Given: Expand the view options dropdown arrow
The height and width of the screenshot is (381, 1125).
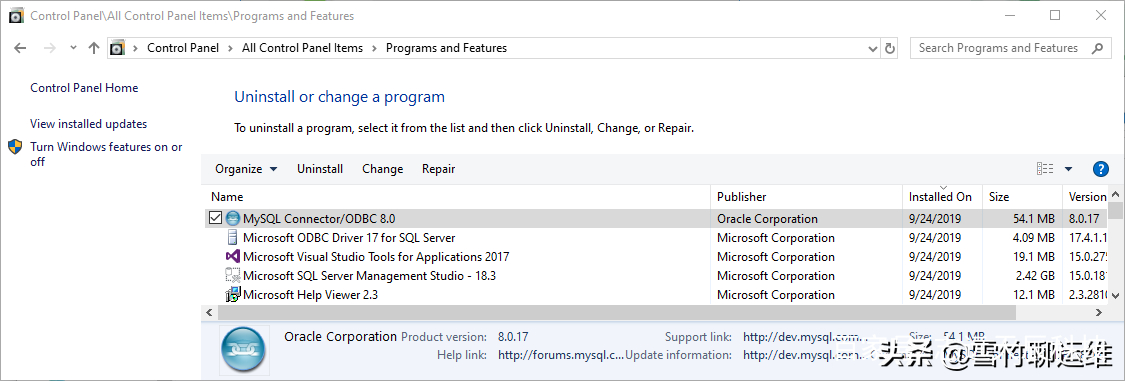Looking at the screenshot, I should [x=1068, y=169].
